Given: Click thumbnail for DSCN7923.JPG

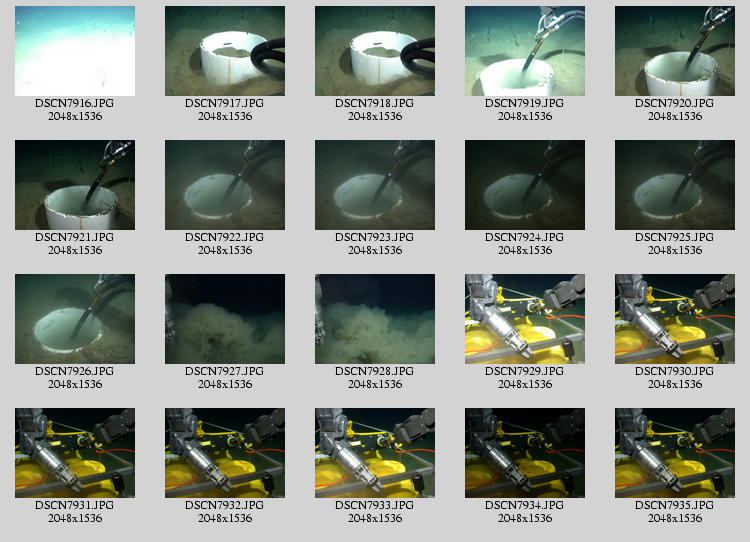Looking at the screenshot, I should tap(375, 185).
